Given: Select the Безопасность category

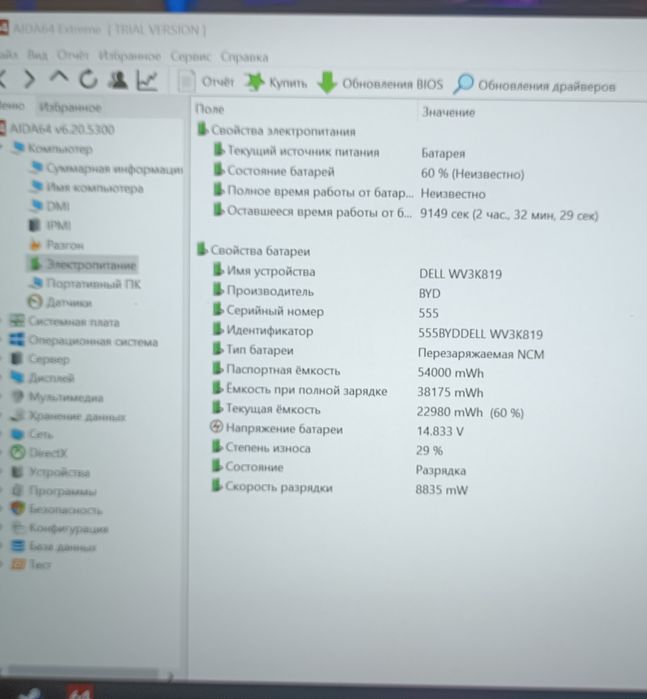Looking at the screenshot, I should tap(57, 509).
